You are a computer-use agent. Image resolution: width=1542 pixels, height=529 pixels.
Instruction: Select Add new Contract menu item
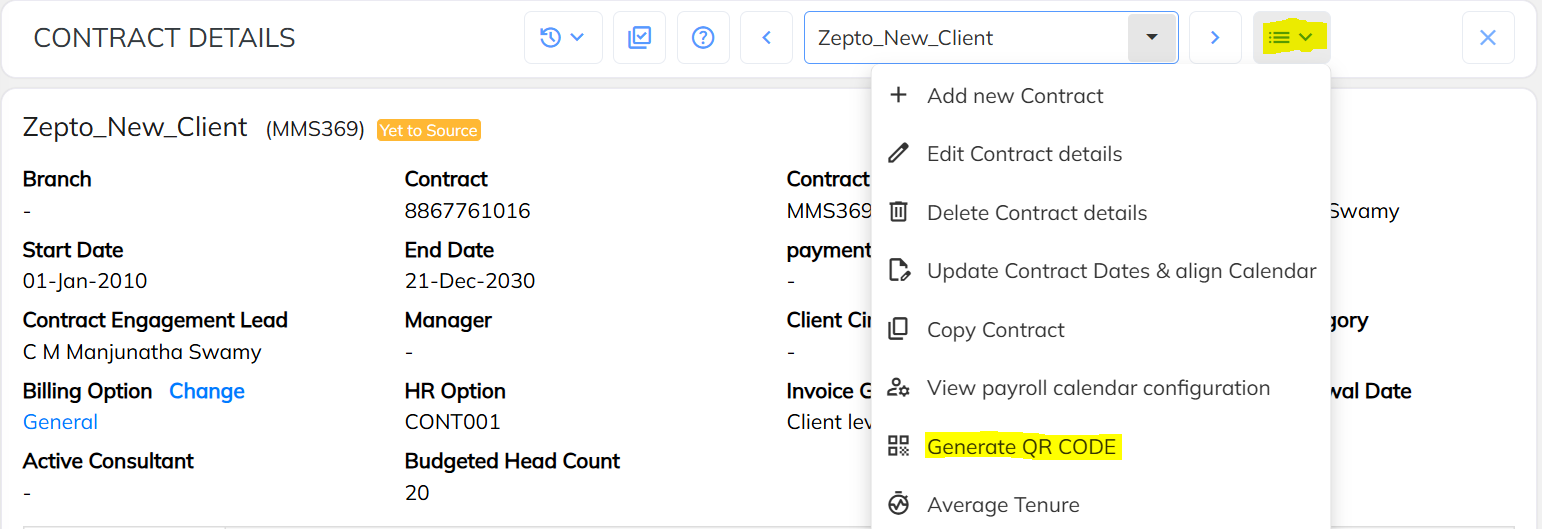pos(1101,96)
